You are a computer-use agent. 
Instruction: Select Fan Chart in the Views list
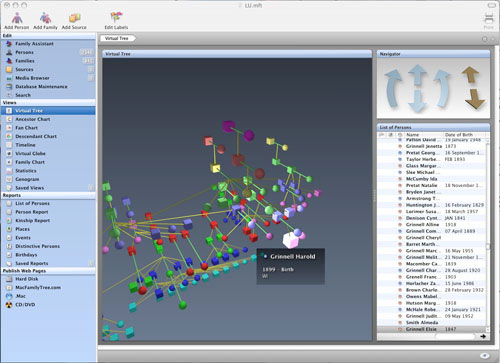click(26, 128)
